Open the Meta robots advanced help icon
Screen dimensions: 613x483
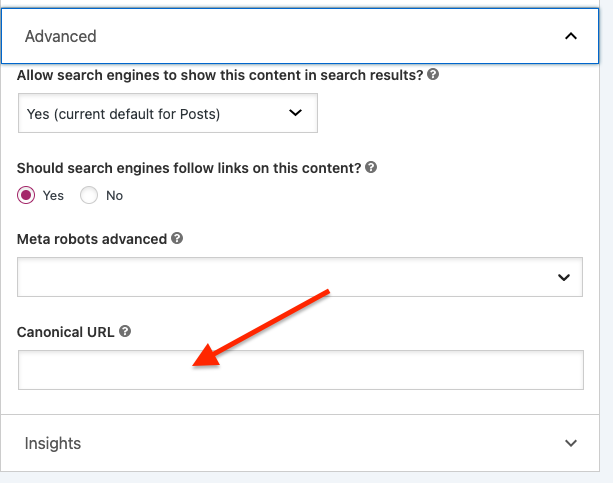177,238
